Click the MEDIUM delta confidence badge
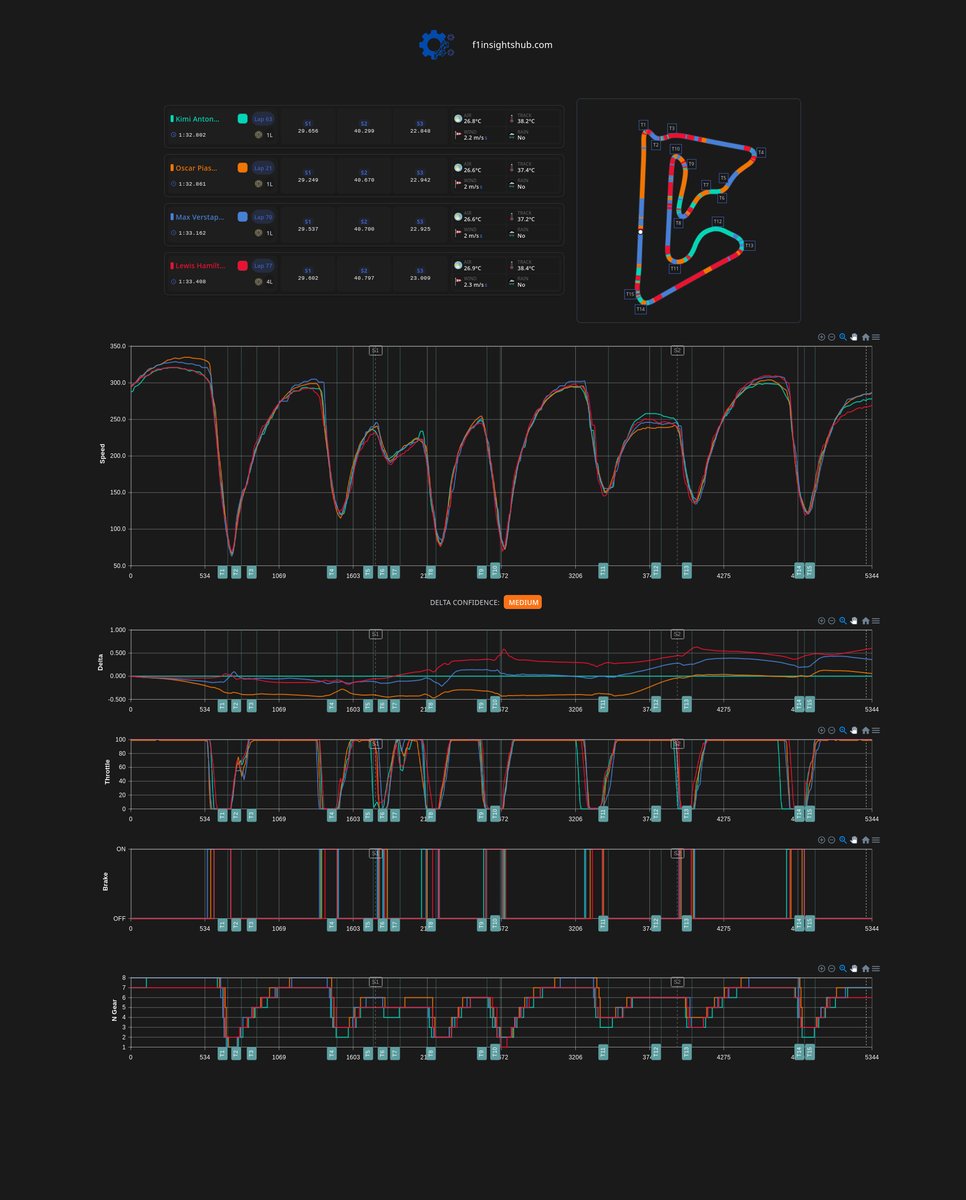Image resolution: width=966 pixels, height=1200 pixels. pos(523,602)
